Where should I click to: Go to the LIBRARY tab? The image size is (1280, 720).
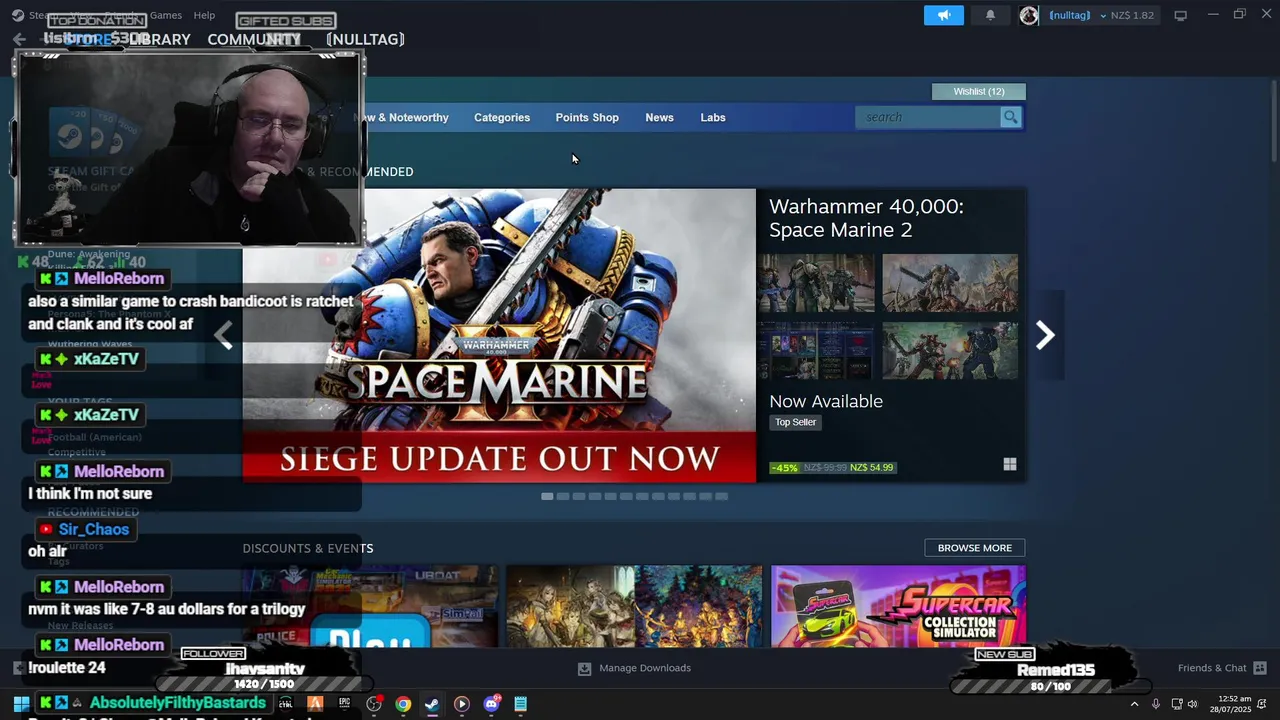tap(159, 39)
